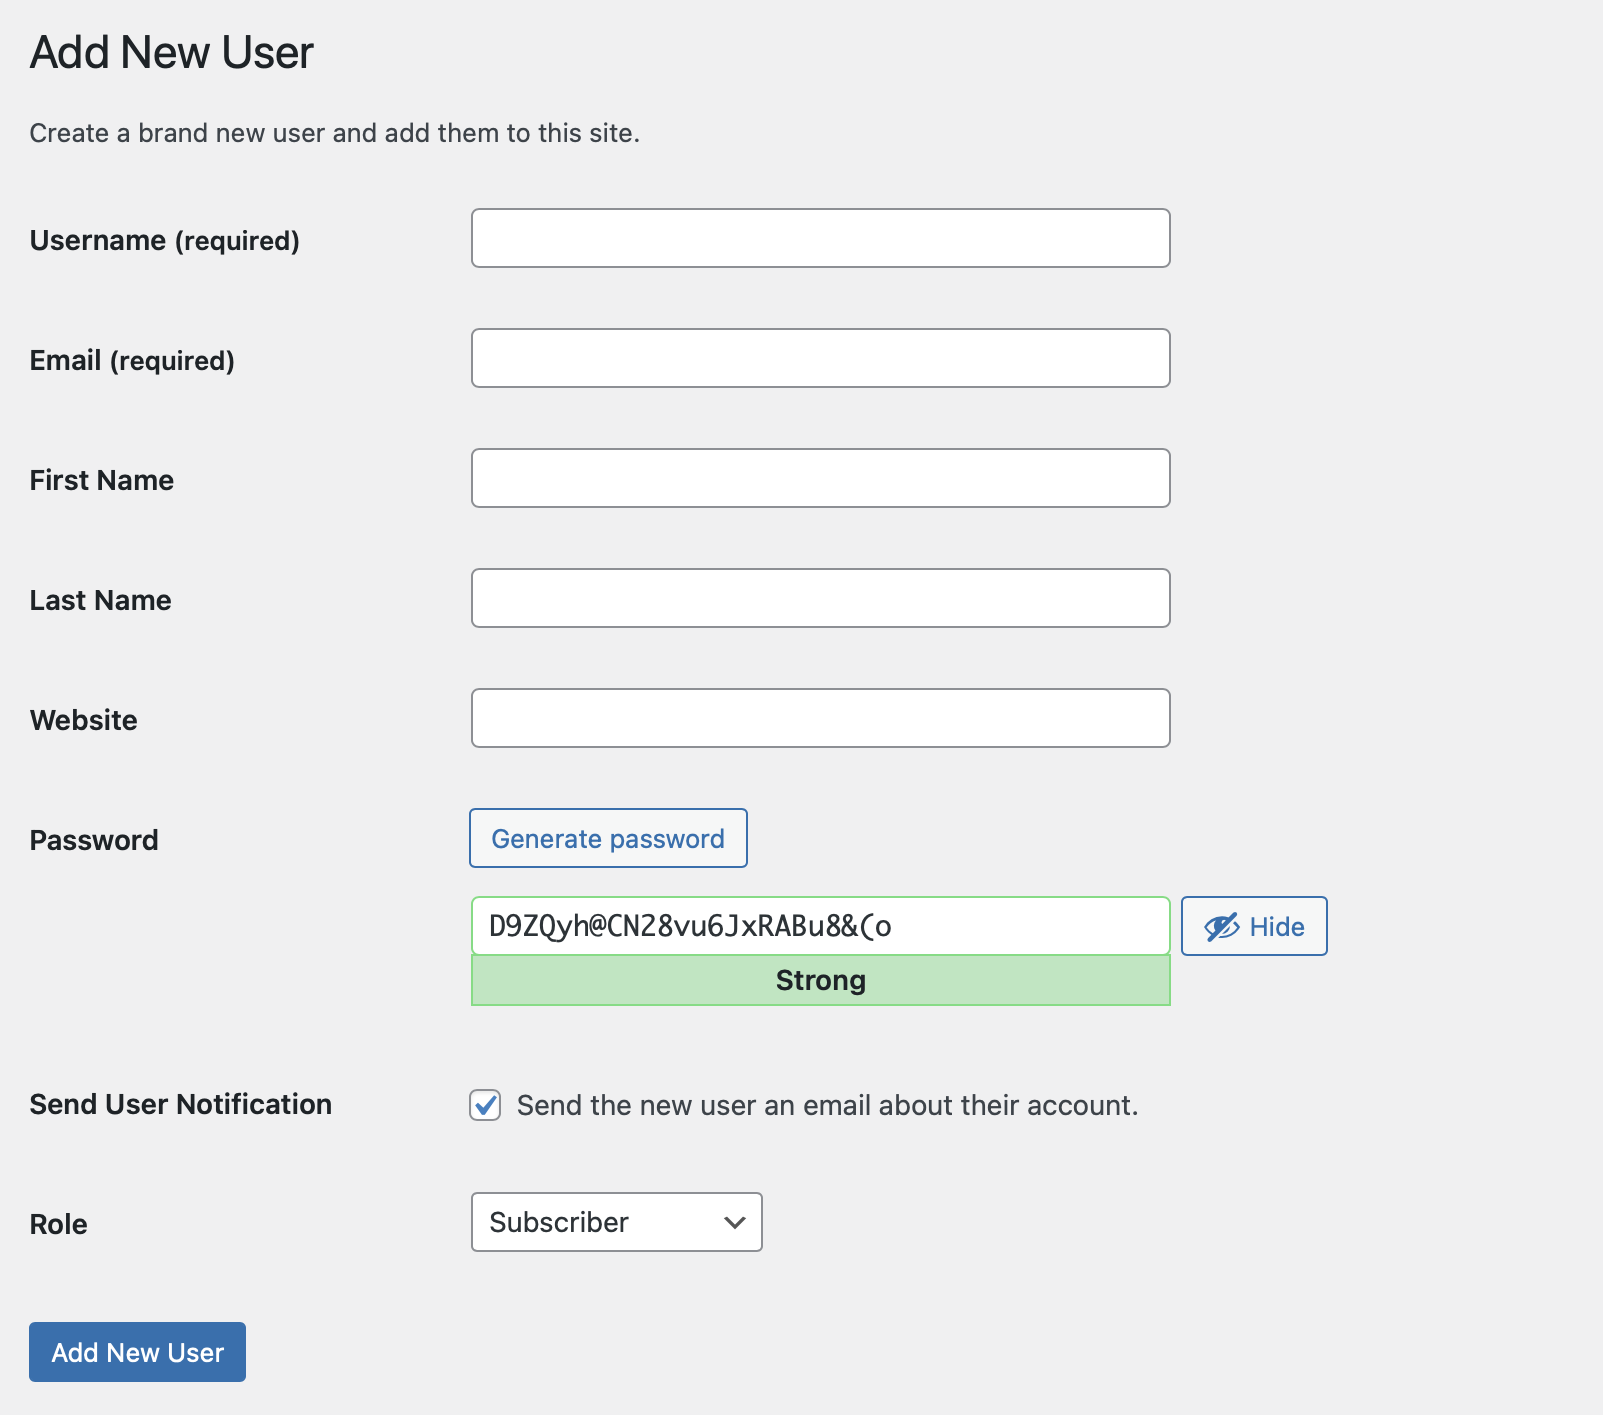Click the Last Name label
Image resolution: width=1603 pixels, height=1415 pixels.
tap(101, 600)
